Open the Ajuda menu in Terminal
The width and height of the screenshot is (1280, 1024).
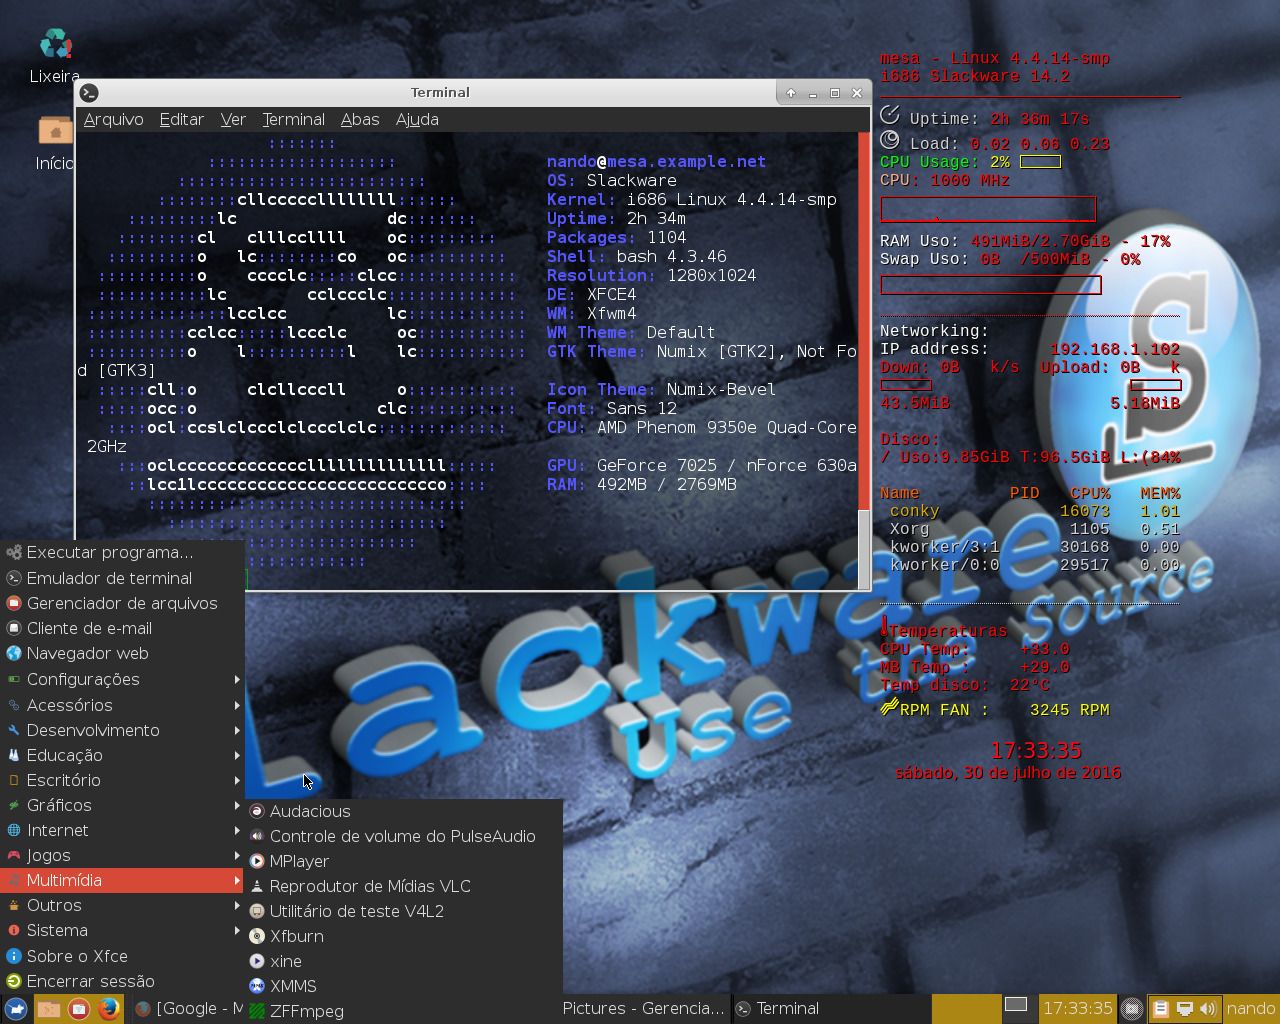pyautogui.click(x=417, y=119)
